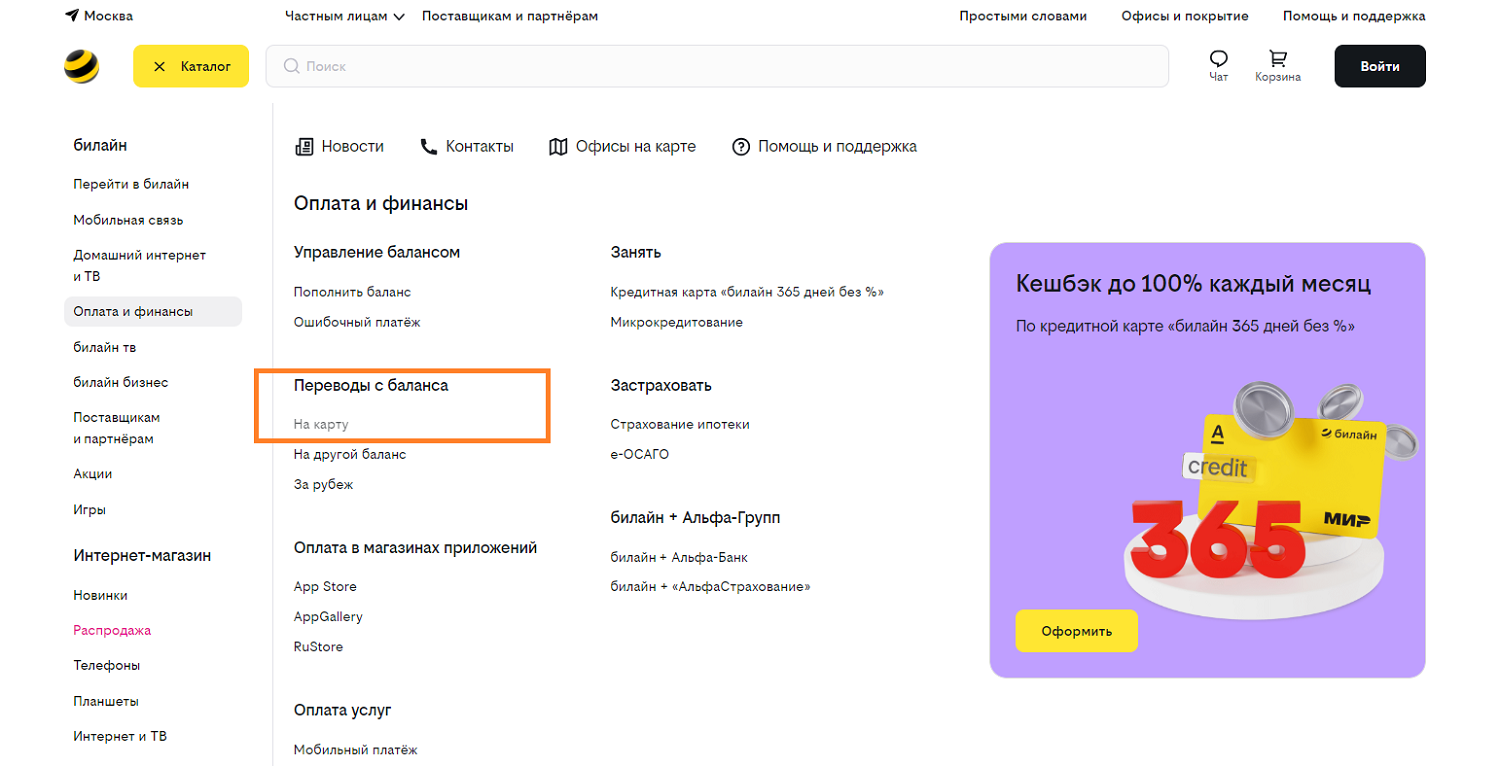Select Мобильная связь in sidebar
Viewport: 1500px width, 766px height.
click(x=128, y=220)
